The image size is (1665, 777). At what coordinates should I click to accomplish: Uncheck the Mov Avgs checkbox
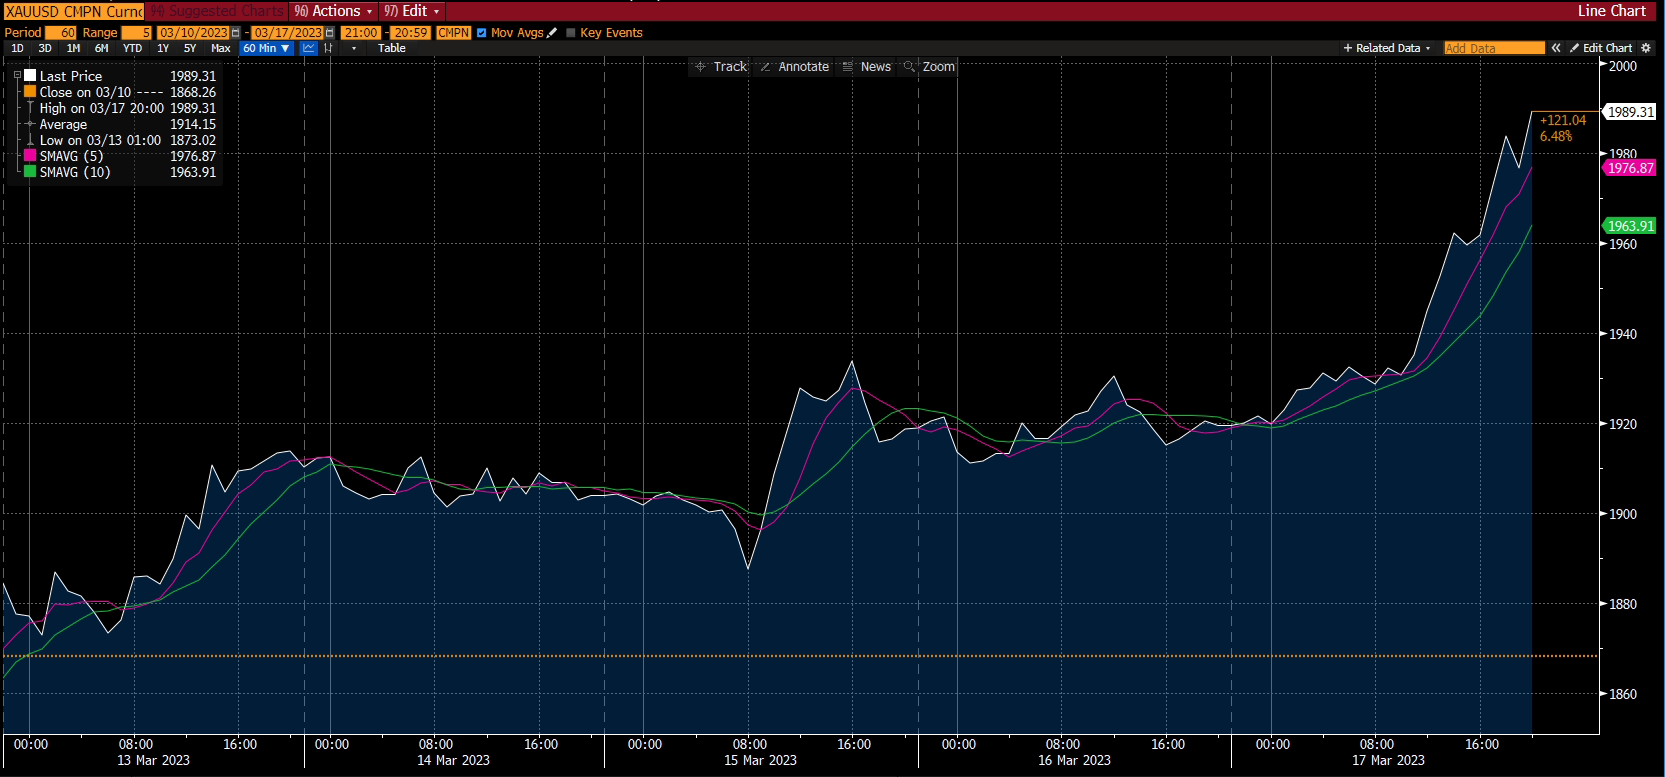point(482,33)
